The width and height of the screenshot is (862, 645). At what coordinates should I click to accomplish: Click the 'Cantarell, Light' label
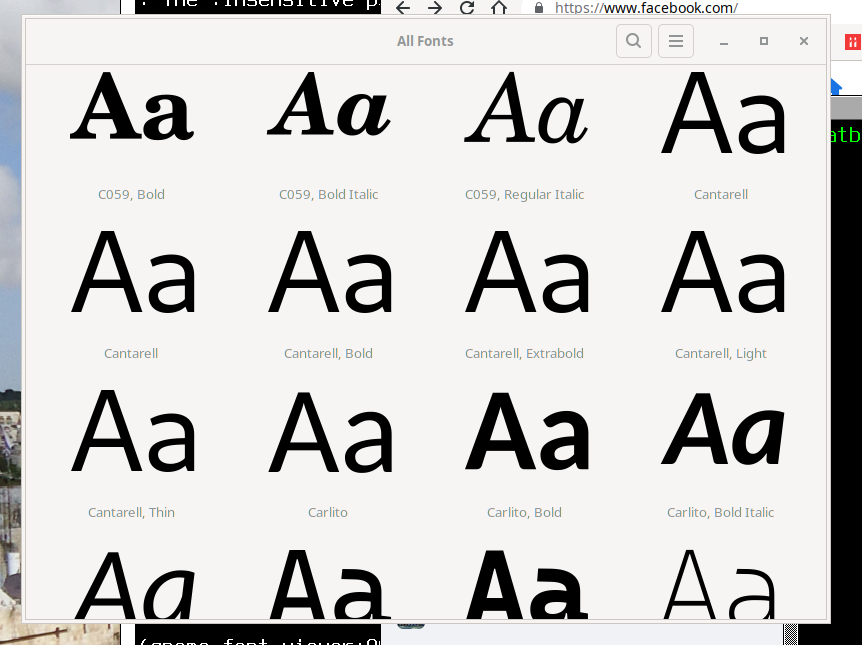[721, 354]
